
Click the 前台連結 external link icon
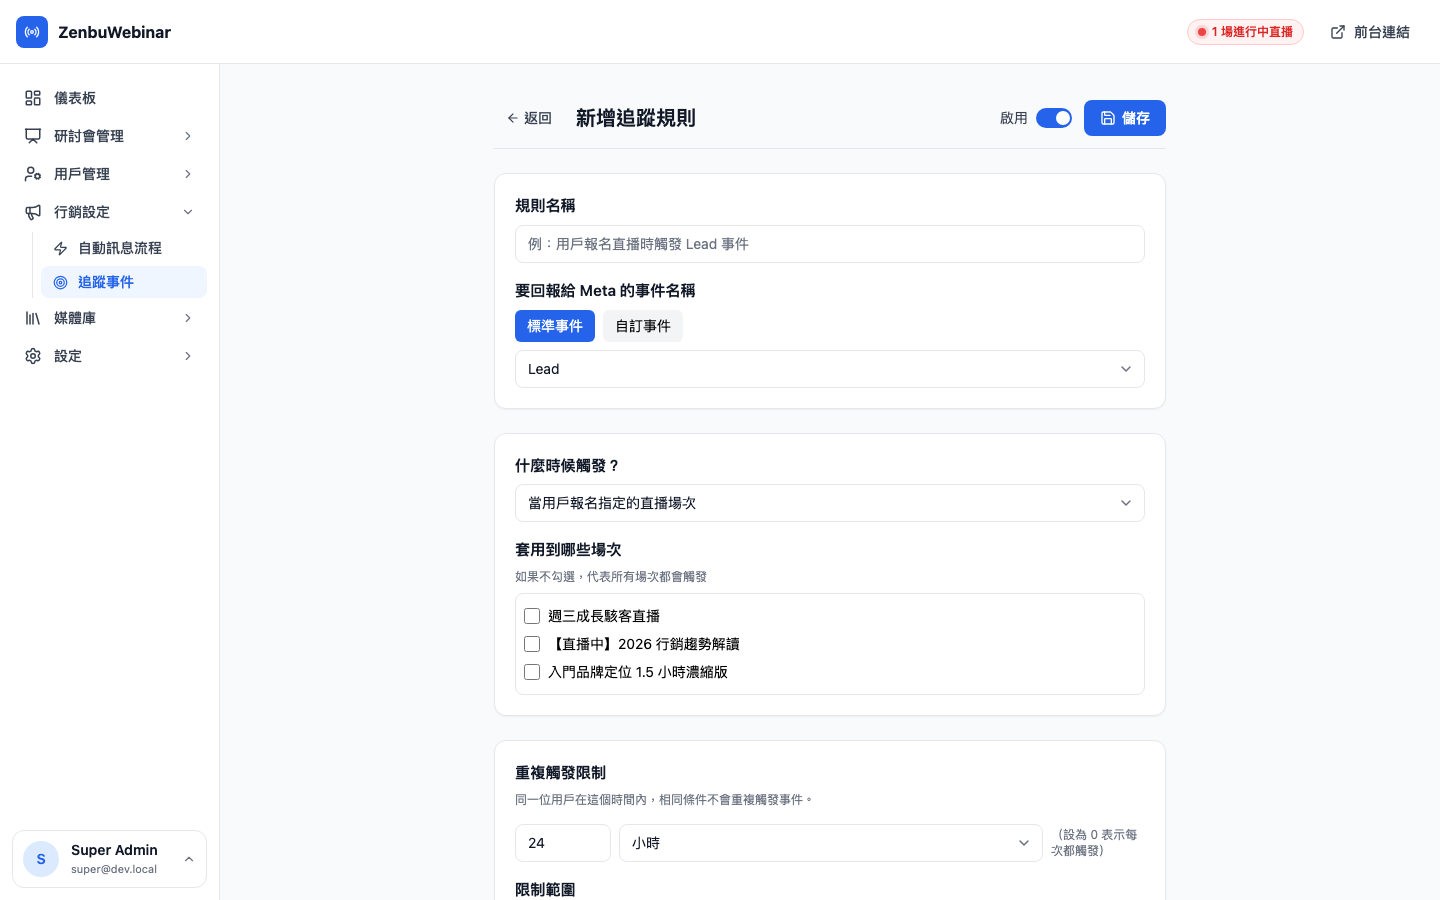tap(1338, 32)
